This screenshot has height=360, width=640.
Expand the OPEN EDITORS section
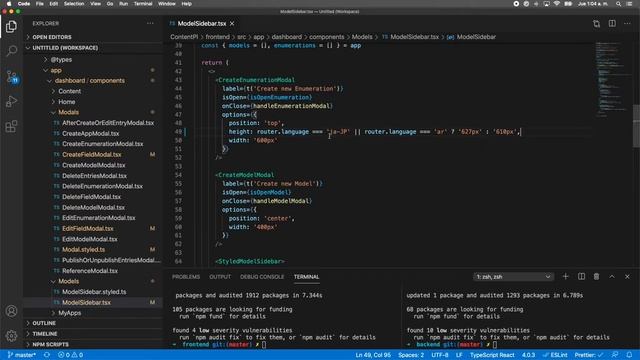(52, 37)
